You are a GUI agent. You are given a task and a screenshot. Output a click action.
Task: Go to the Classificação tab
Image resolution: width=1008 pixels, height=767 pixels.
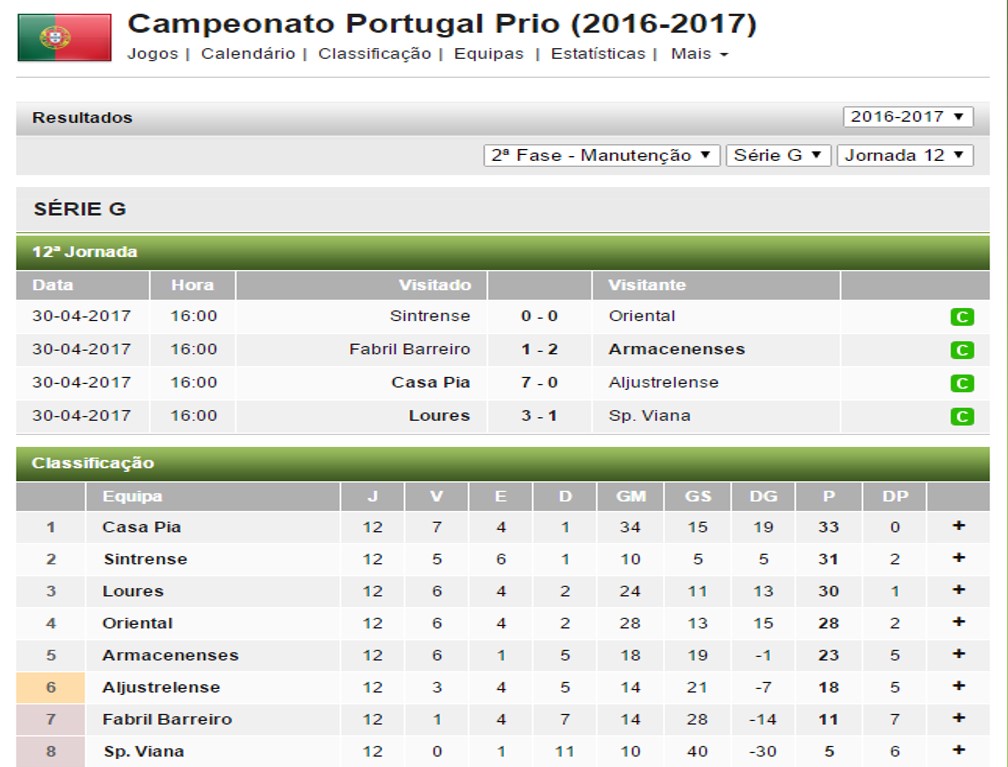[x=374, y=54]
